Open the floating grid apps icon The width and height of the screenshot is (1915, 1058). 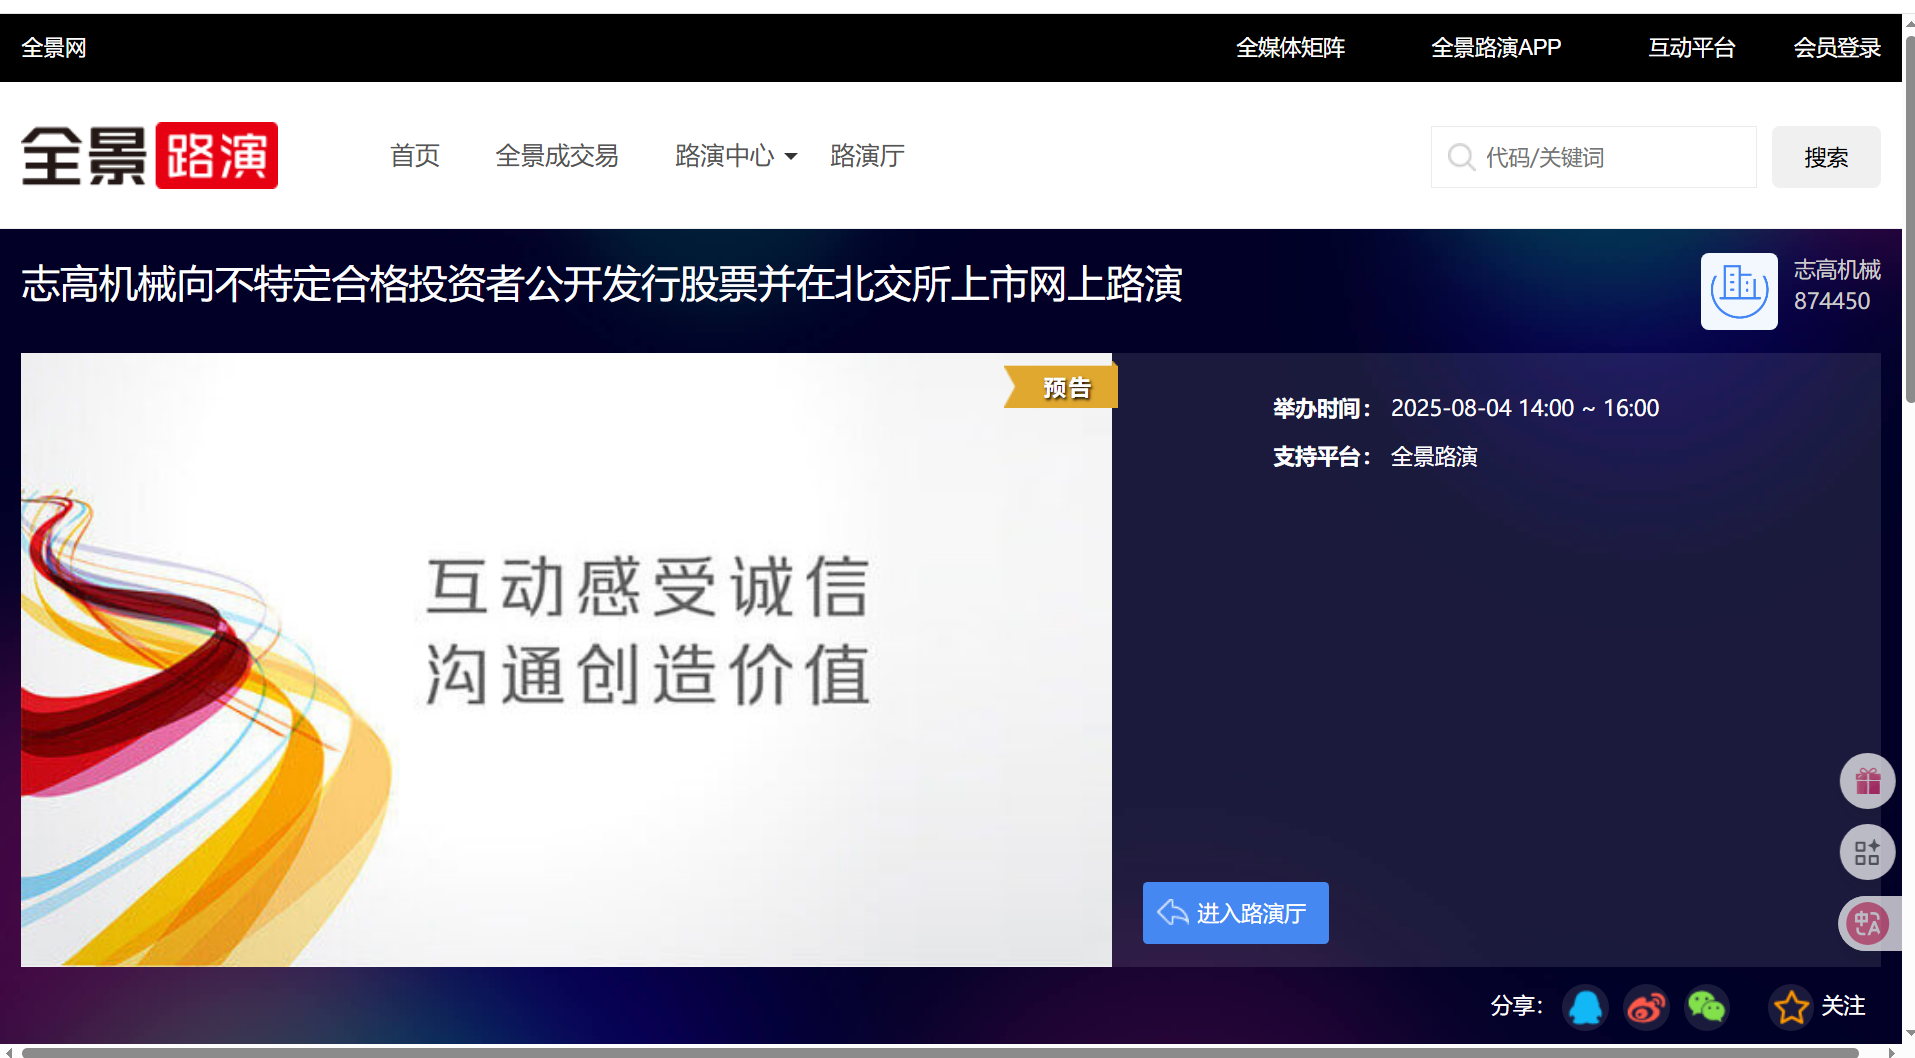point(1867,853)
